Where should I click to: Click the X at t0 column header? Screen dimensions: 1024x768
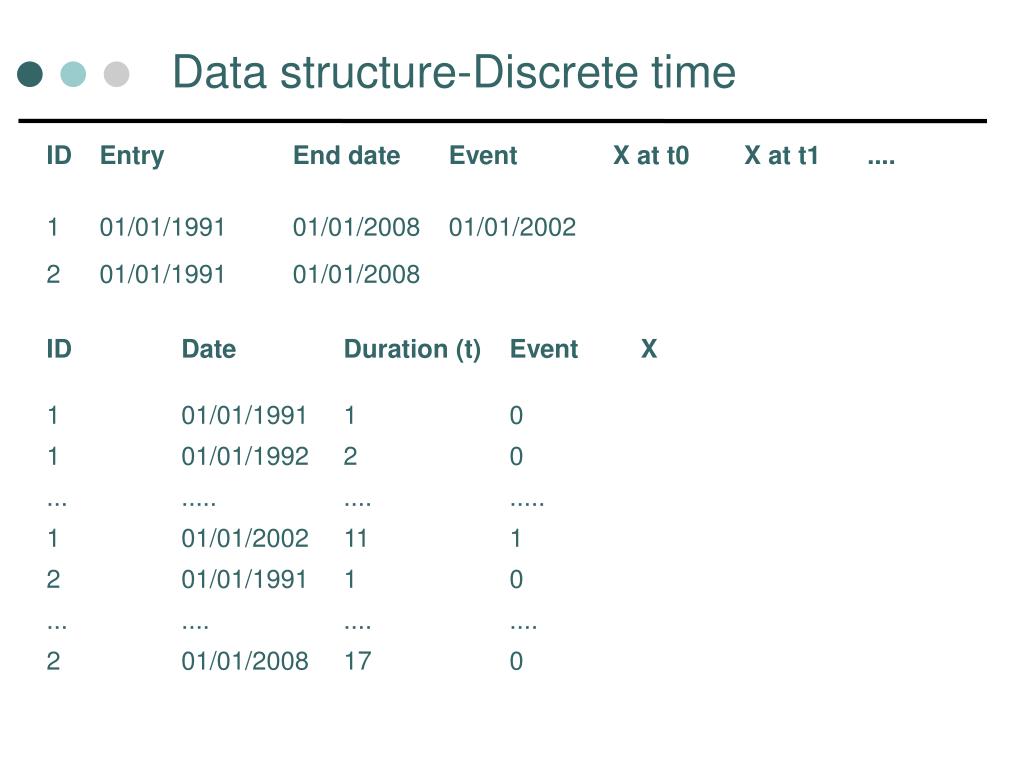650,155
